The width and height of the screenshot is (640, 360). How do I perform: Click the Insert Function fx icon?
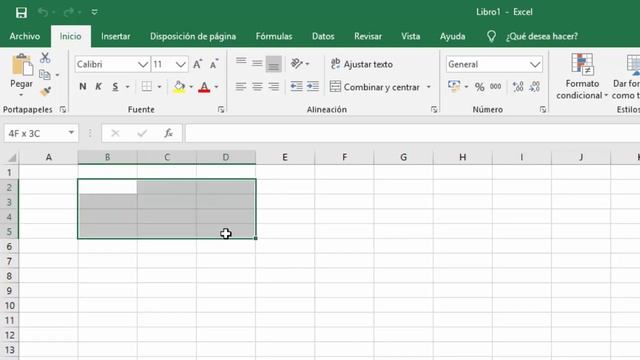tap(168, 133)
